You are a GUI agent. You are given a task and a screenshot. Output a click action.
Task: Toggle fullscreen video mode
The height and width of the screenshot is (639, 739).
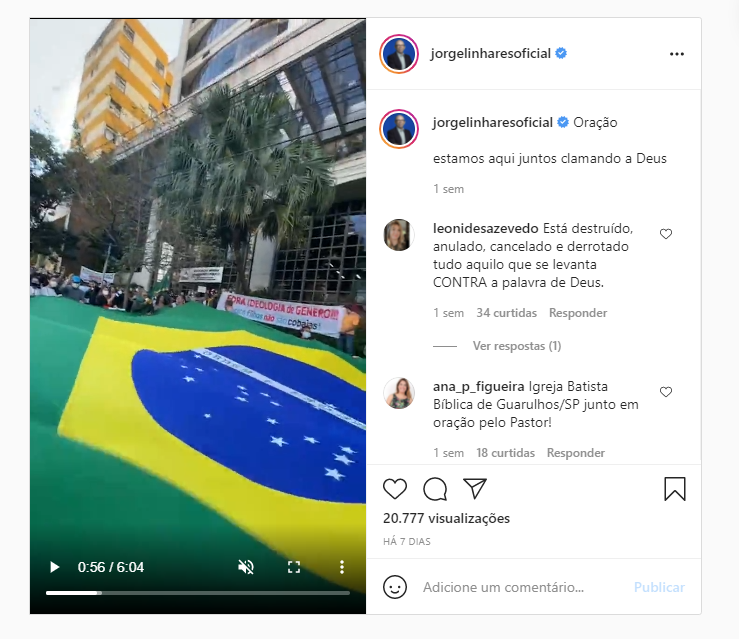(294, 567)
